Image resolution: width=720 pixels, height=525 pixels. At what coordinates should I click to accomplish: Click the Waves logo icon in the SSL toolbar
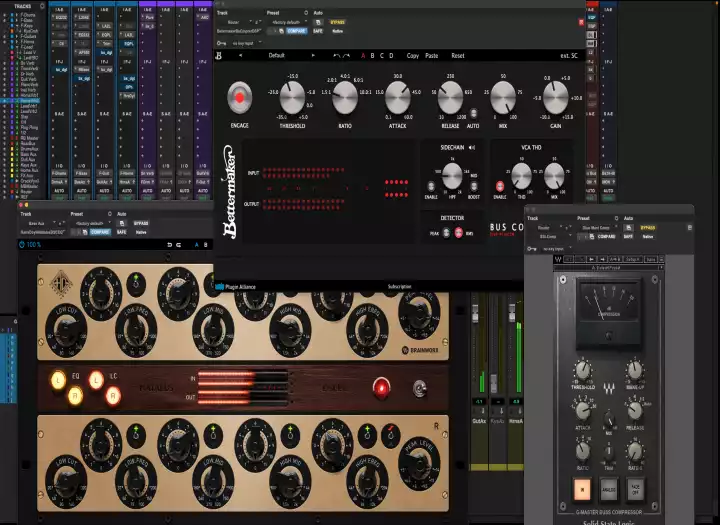(x=558, y=260)
